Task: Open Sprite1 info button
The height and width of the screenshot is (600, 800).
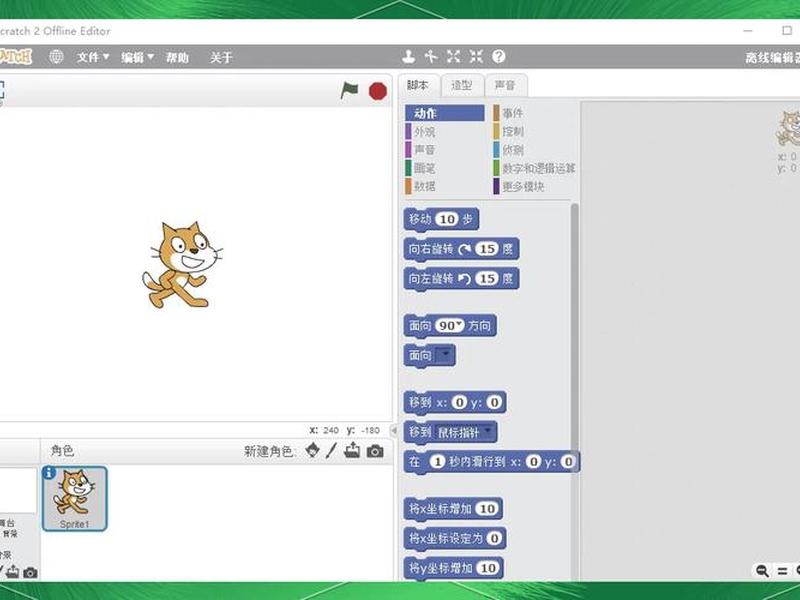Action: pos(48,473)
